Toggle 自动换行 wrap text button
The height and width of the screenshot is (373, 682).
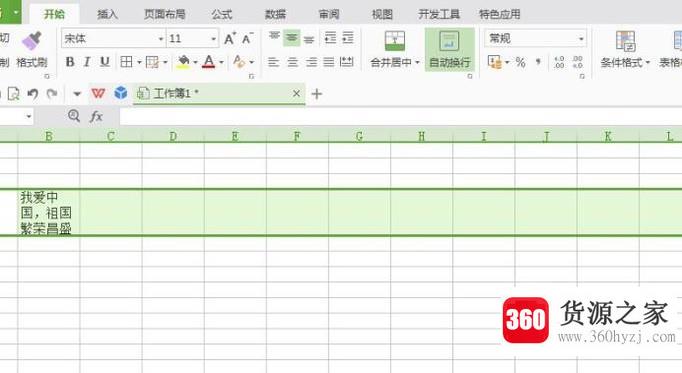[450, 49]
